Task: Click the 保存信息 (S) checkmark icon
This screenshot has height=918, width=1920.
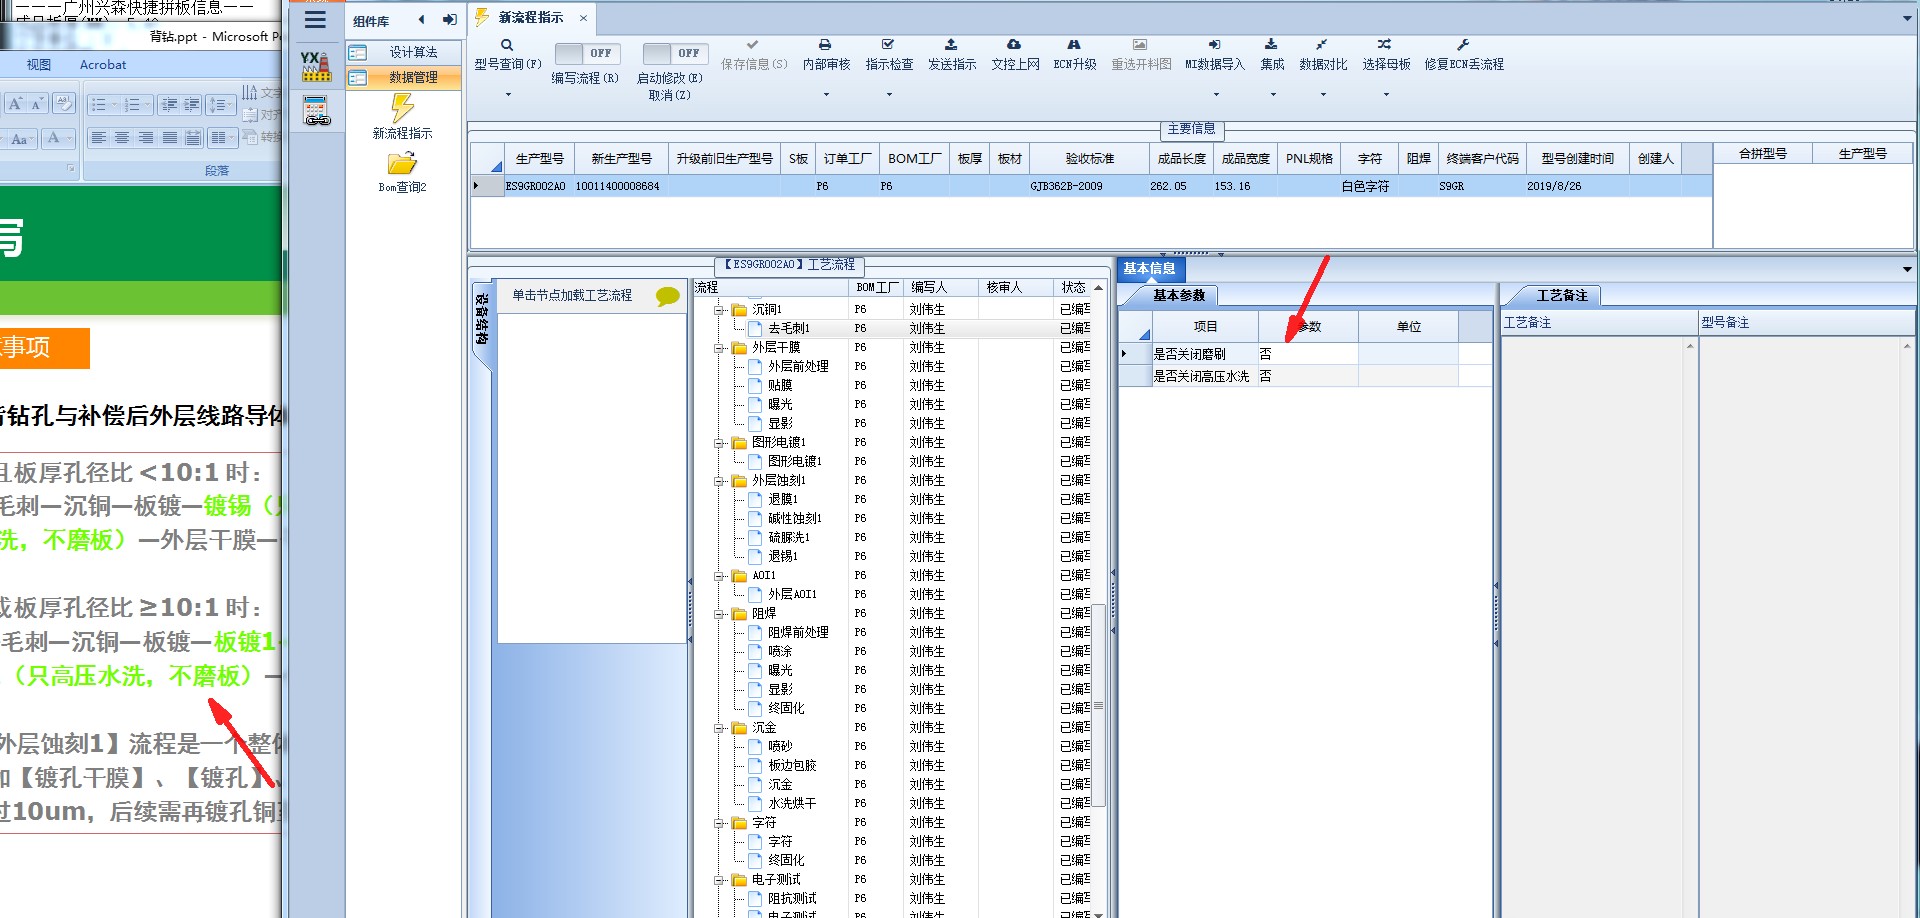Action: pos(752,45)
